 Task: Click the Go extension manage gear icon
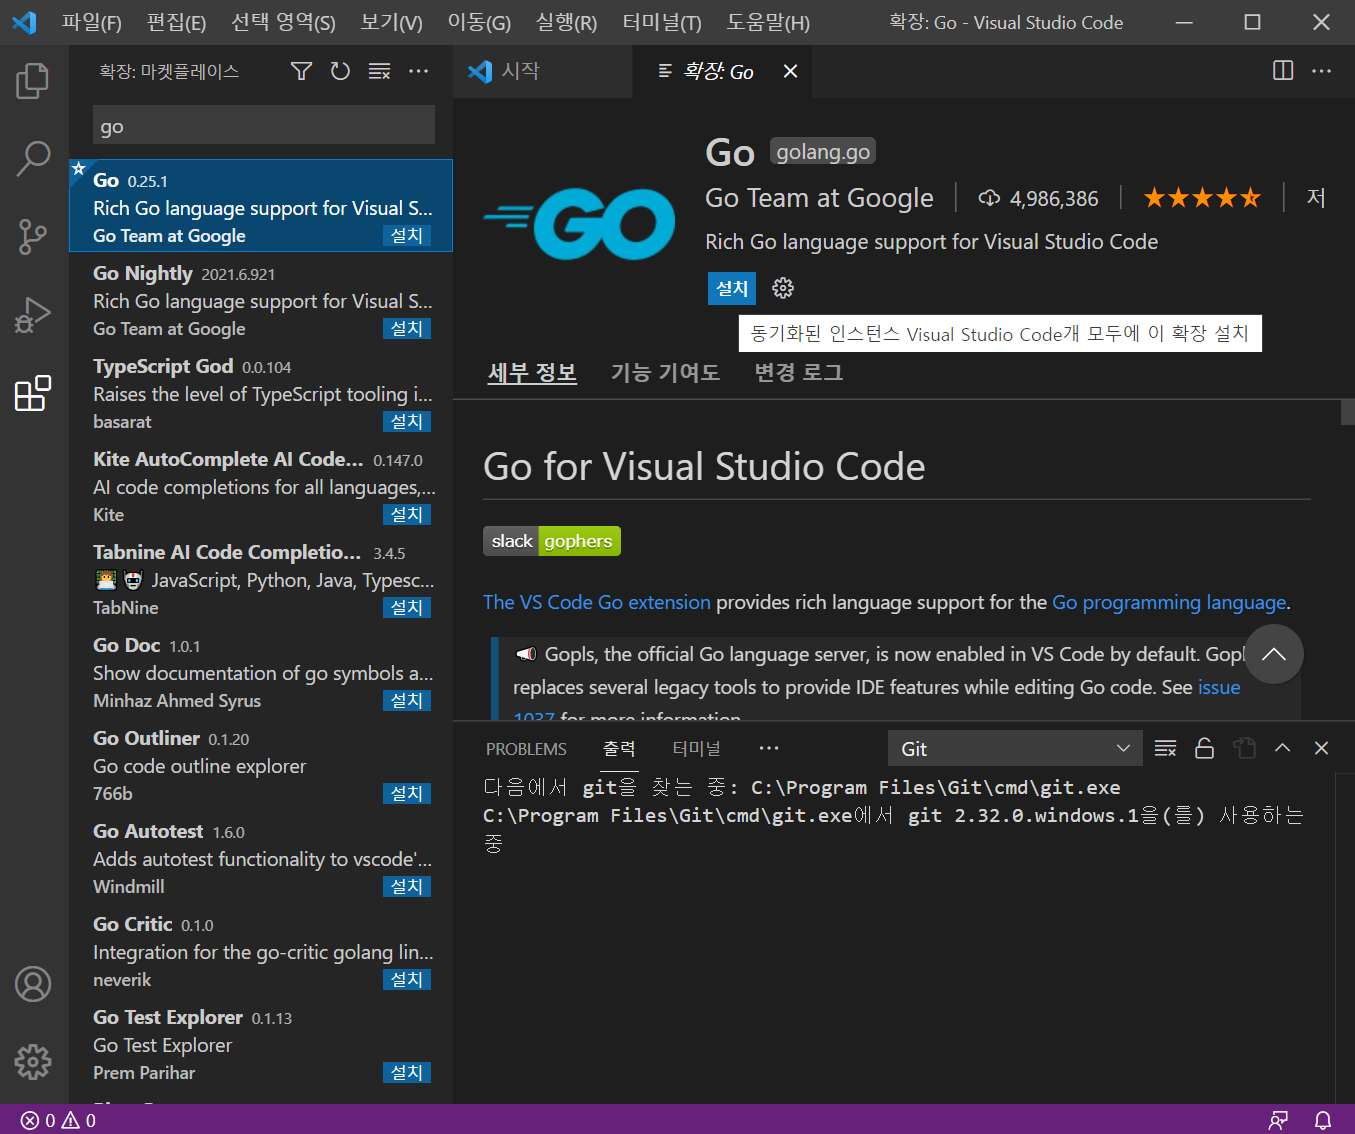pos(783,288)
